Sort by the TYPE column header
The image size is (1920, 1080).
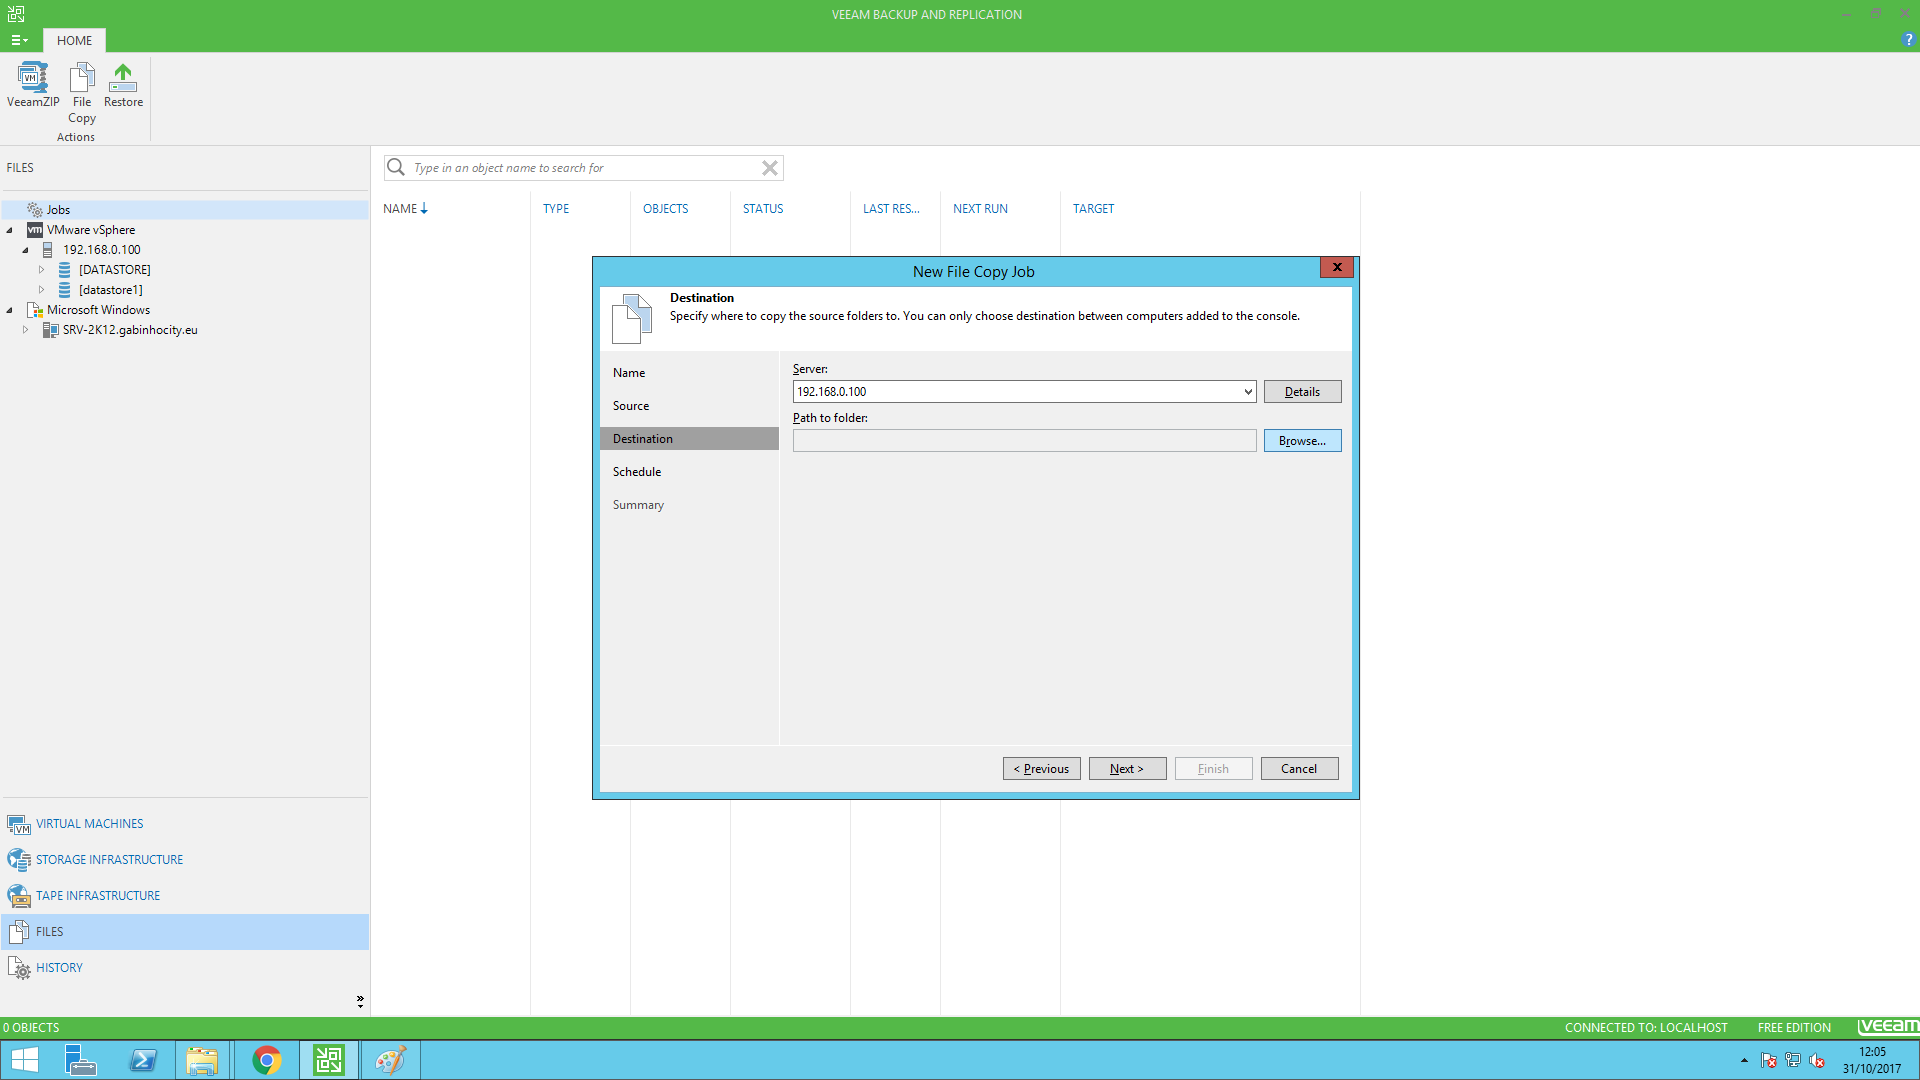(x=556, y=209)
